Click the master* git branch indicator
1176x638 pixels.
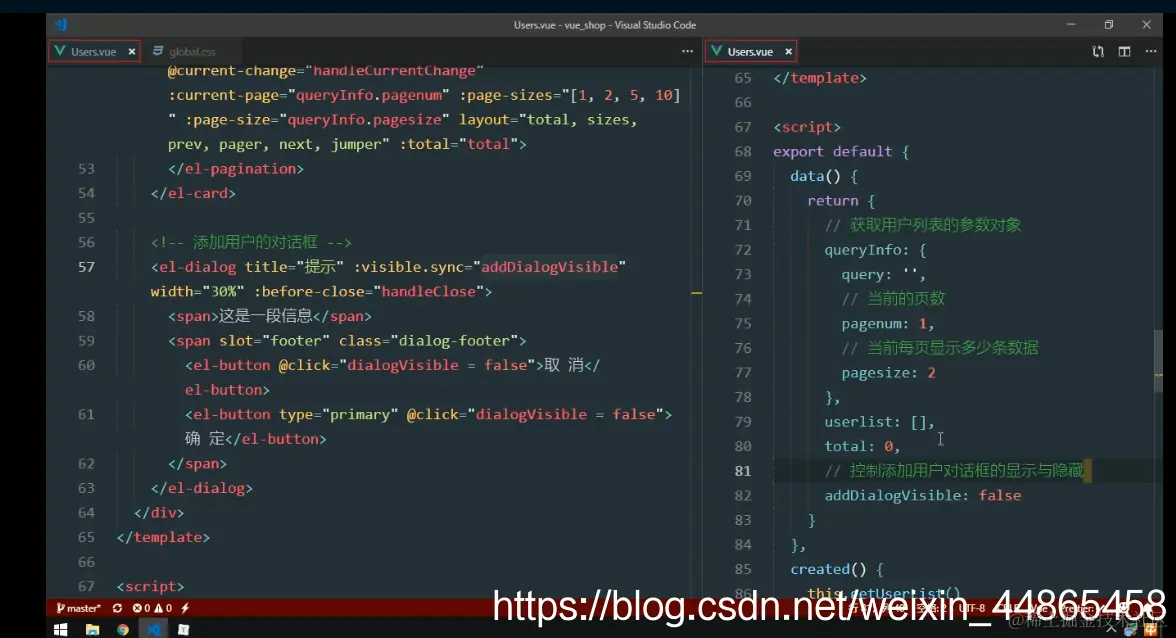pos(79,608)
